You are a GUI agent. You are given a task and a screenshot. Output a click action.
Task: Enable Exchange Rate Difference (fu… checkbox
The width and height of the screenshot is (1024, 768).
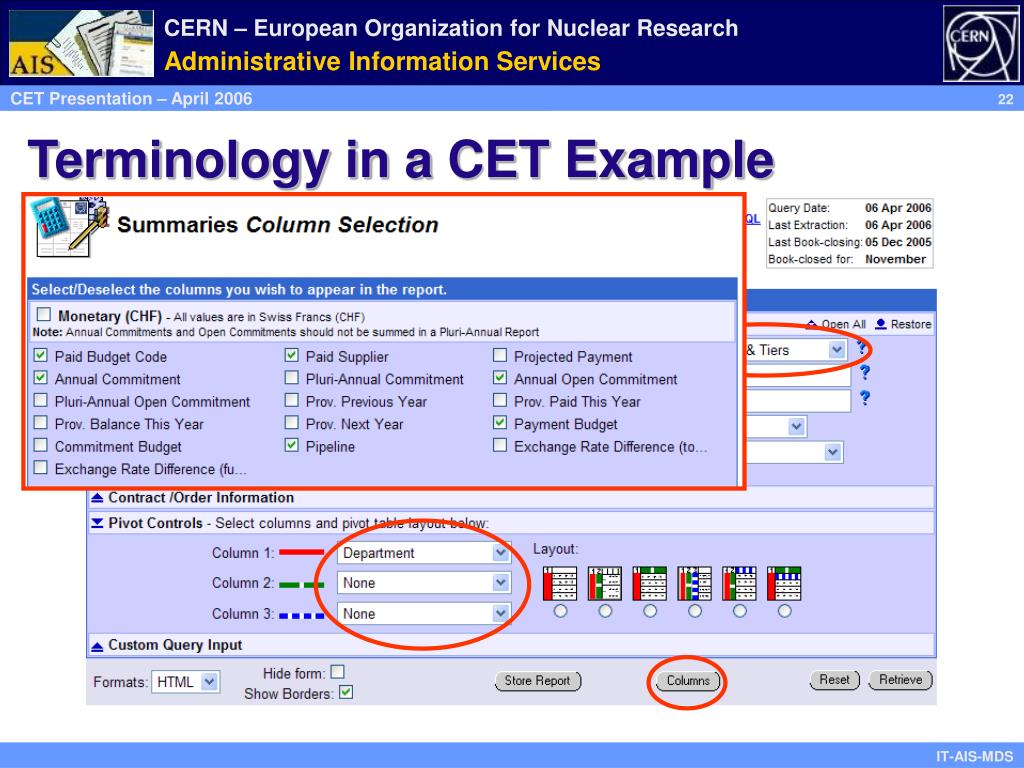[x=40, y=467]
